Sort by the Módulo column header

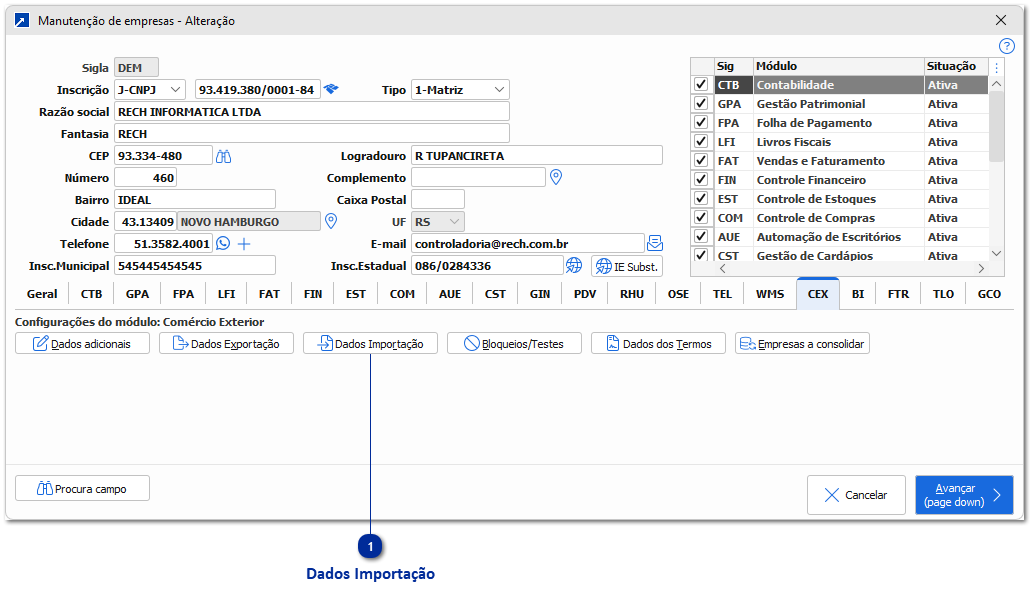tap(838, 66)
